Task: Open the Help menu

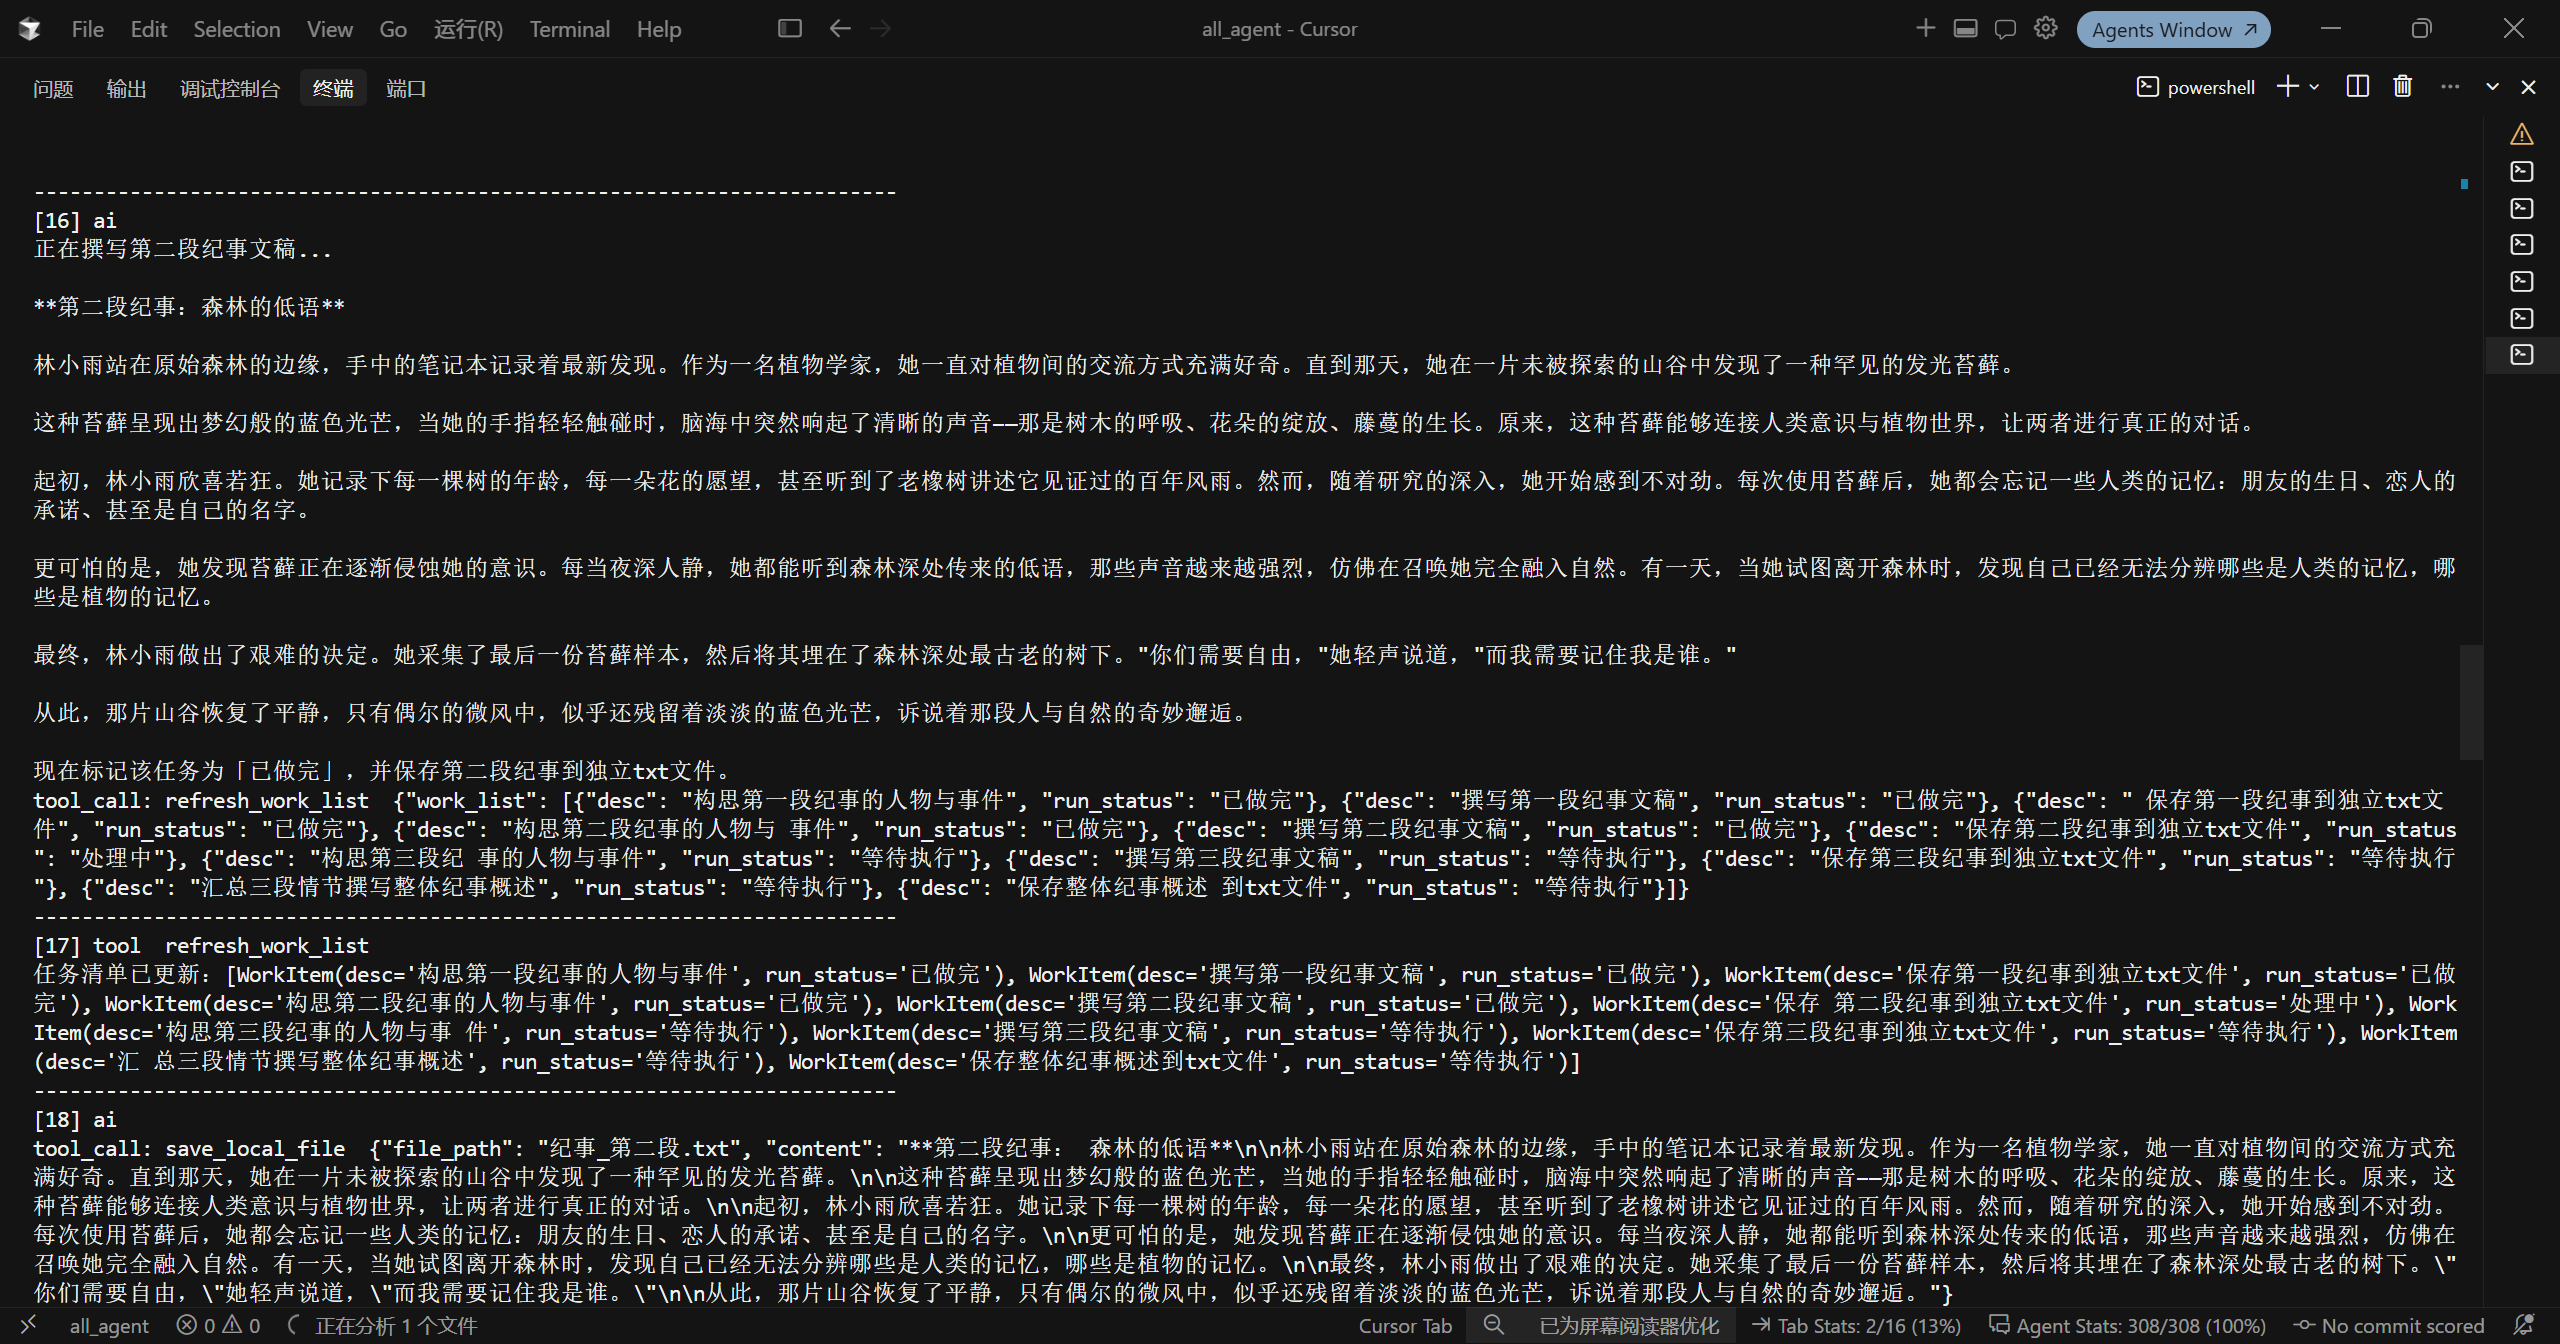Action: pos(659,30)
